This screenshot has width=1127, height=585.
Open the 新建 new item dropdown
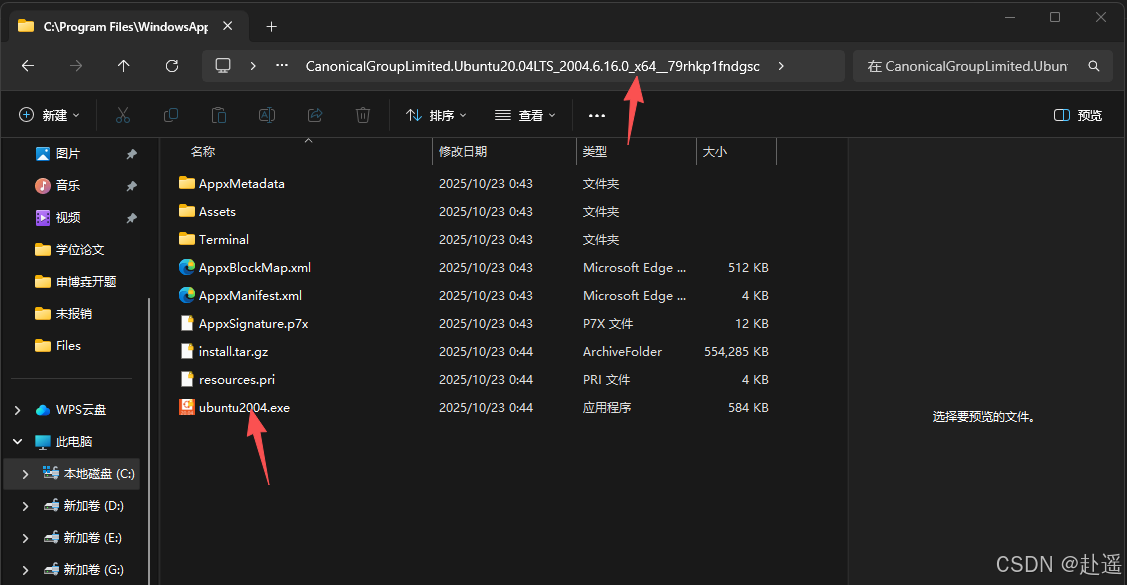coord(50,115)
